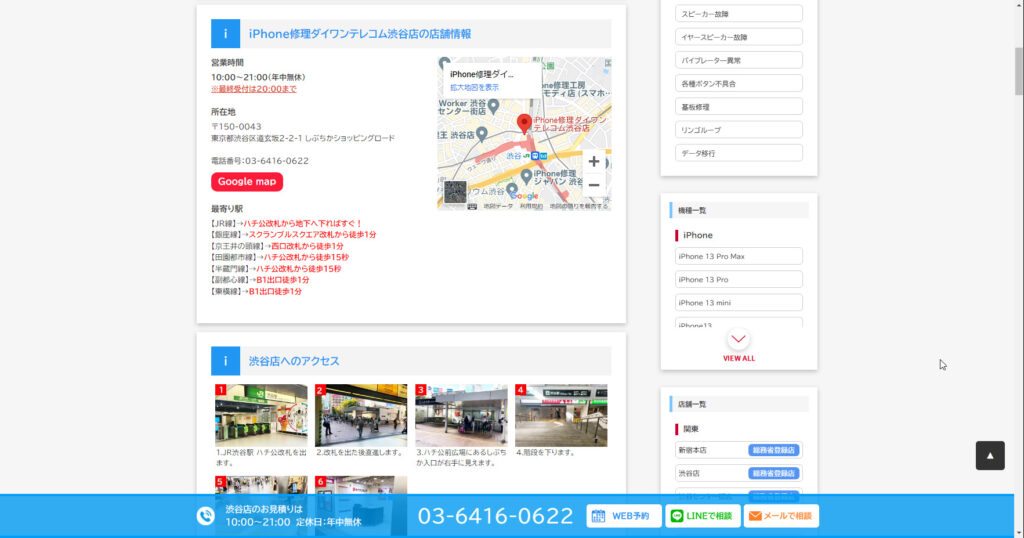
Task: Select 'イヤースピーカー故障' repair menu item
Action: pyautogui.click(x=739, y=37)
